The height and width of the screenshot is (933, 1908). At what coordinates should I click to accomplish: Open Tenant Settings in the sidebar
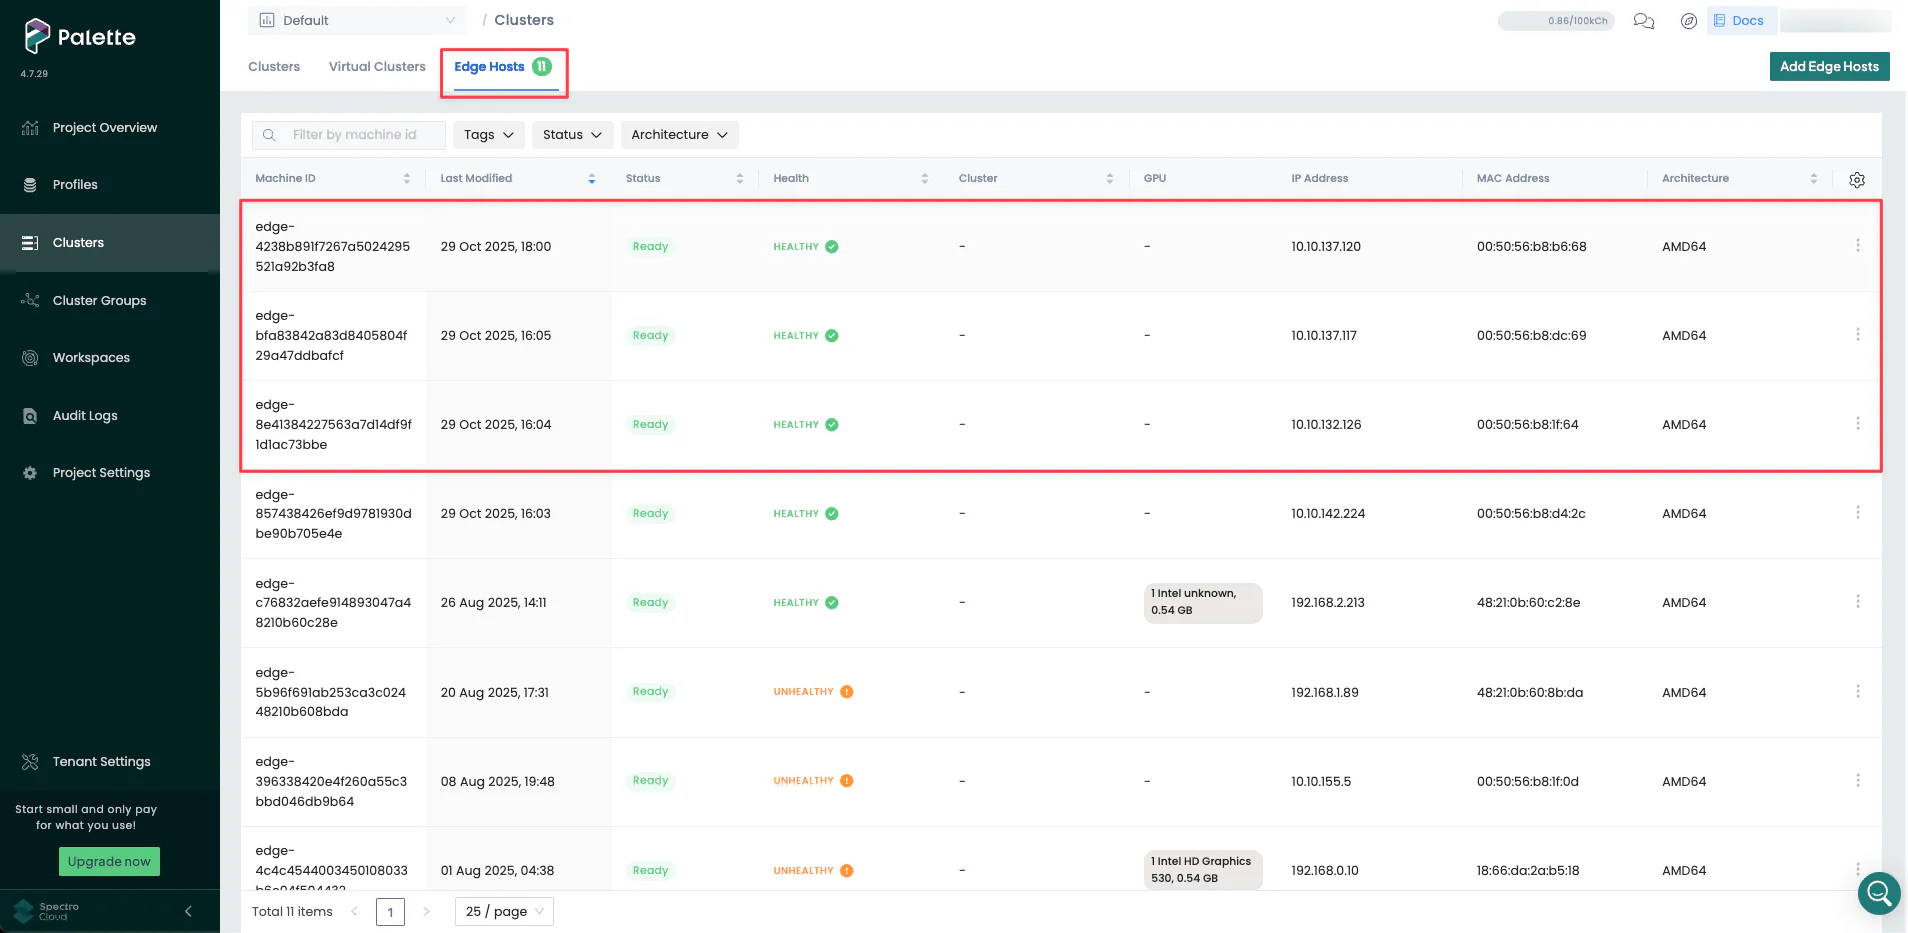coord(101,761)
